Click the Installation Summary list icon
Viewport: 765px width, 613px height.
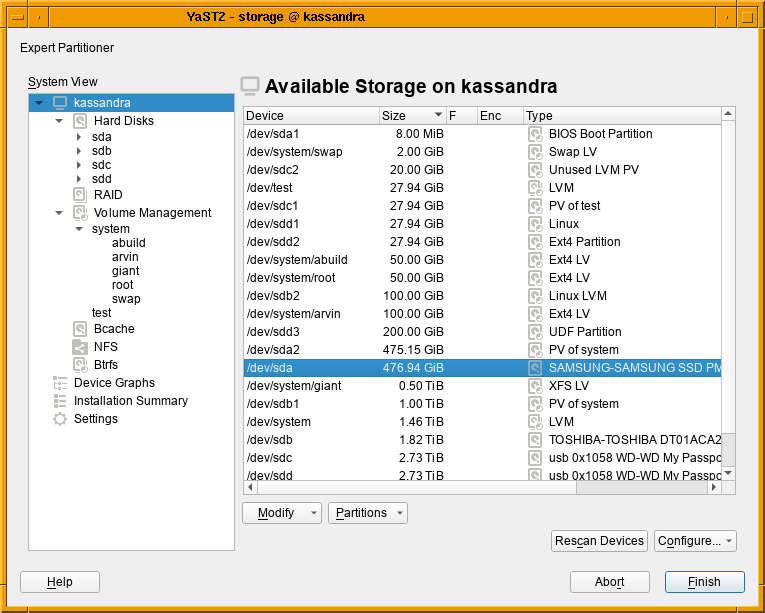pos(60,401)
